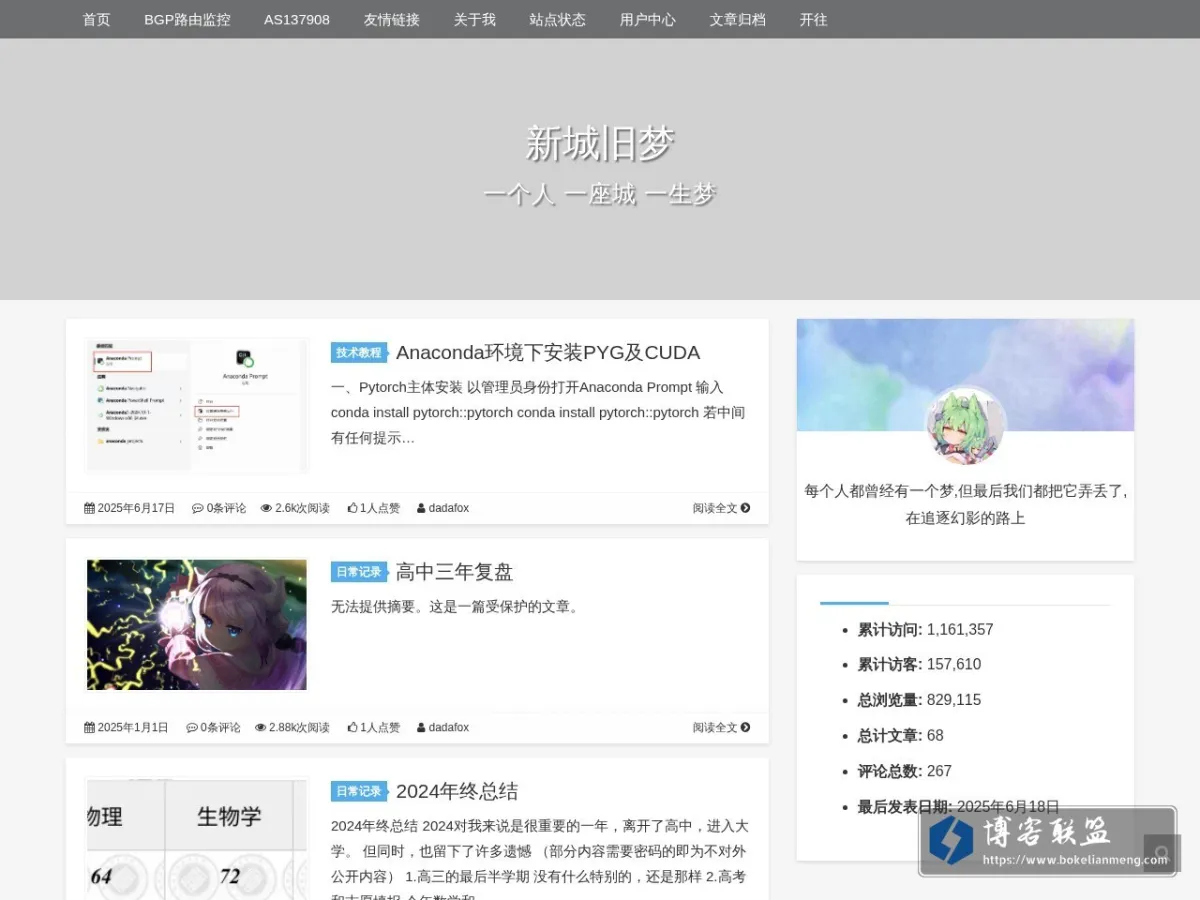View 文章归档 from the navigation
The height and width of the screenshot is (900, 1200).
tap(737, 19)
